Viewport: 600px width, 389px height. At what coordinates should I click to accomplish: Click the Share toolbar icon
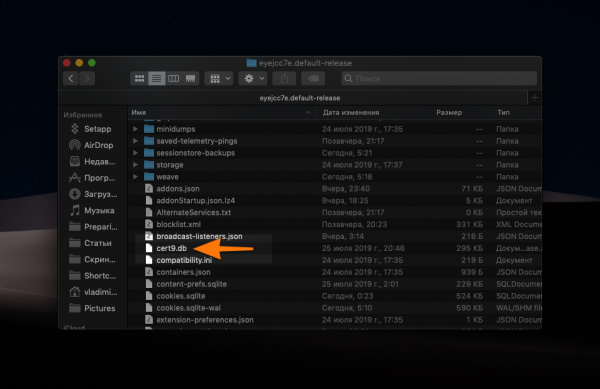point(284,78)
